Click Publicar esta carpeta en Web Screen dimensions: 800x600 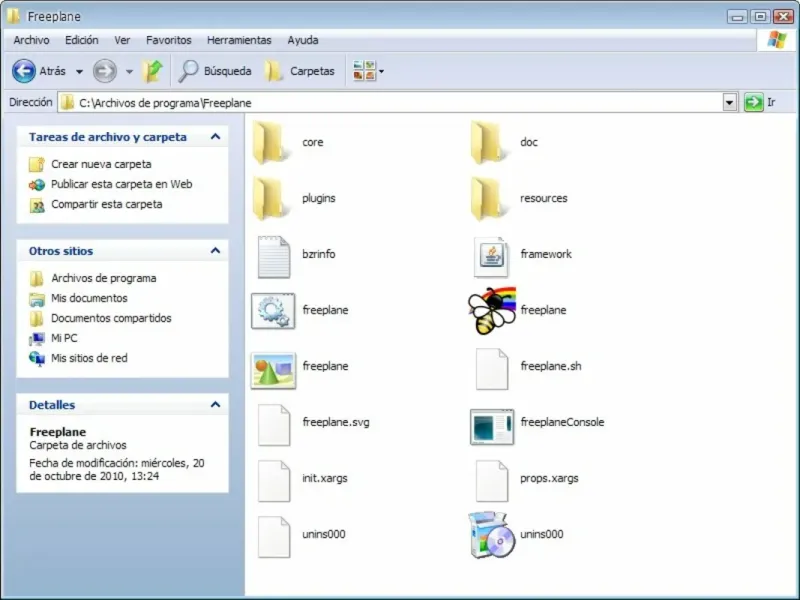[121, 184]
